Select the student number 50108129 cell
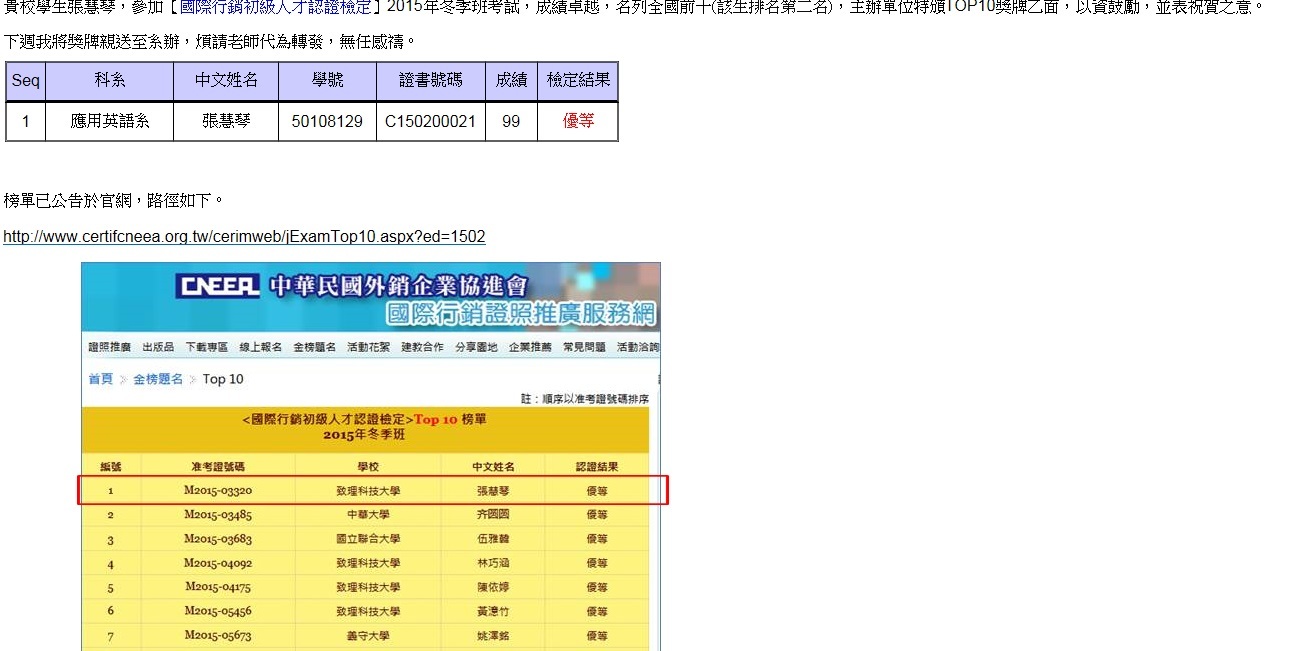Image resolution: width=1305 pixels, height=651 pixels. click(327, 122)
